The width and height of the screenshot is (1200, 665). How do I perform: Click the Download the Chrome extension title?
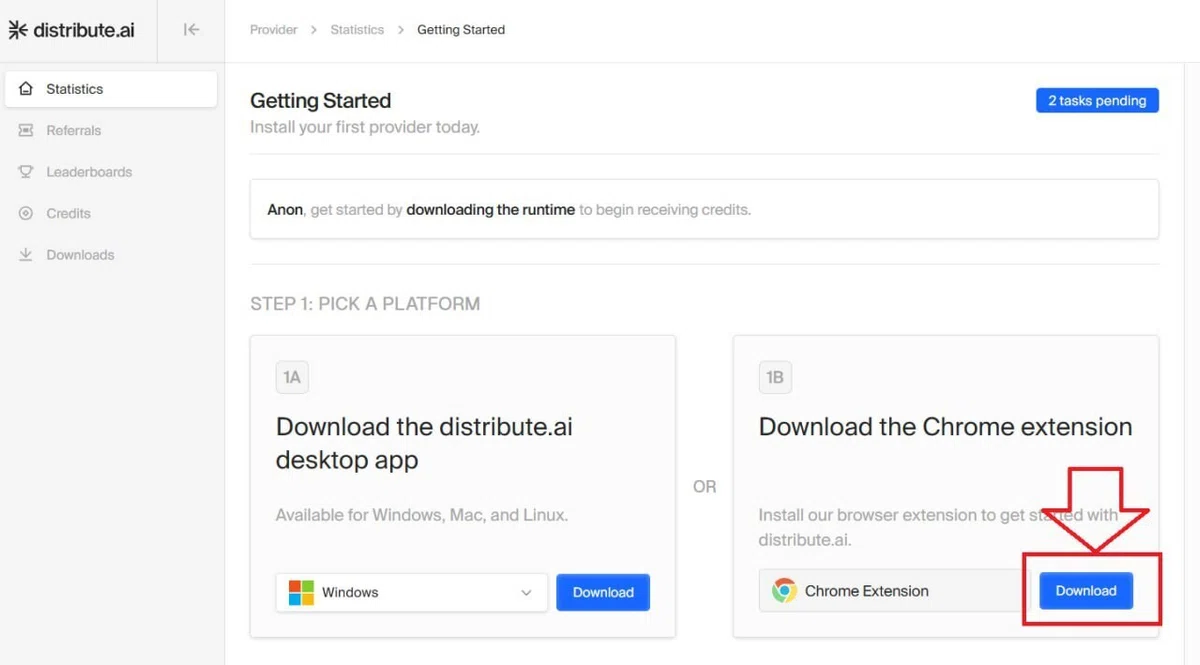click(946, 427)
